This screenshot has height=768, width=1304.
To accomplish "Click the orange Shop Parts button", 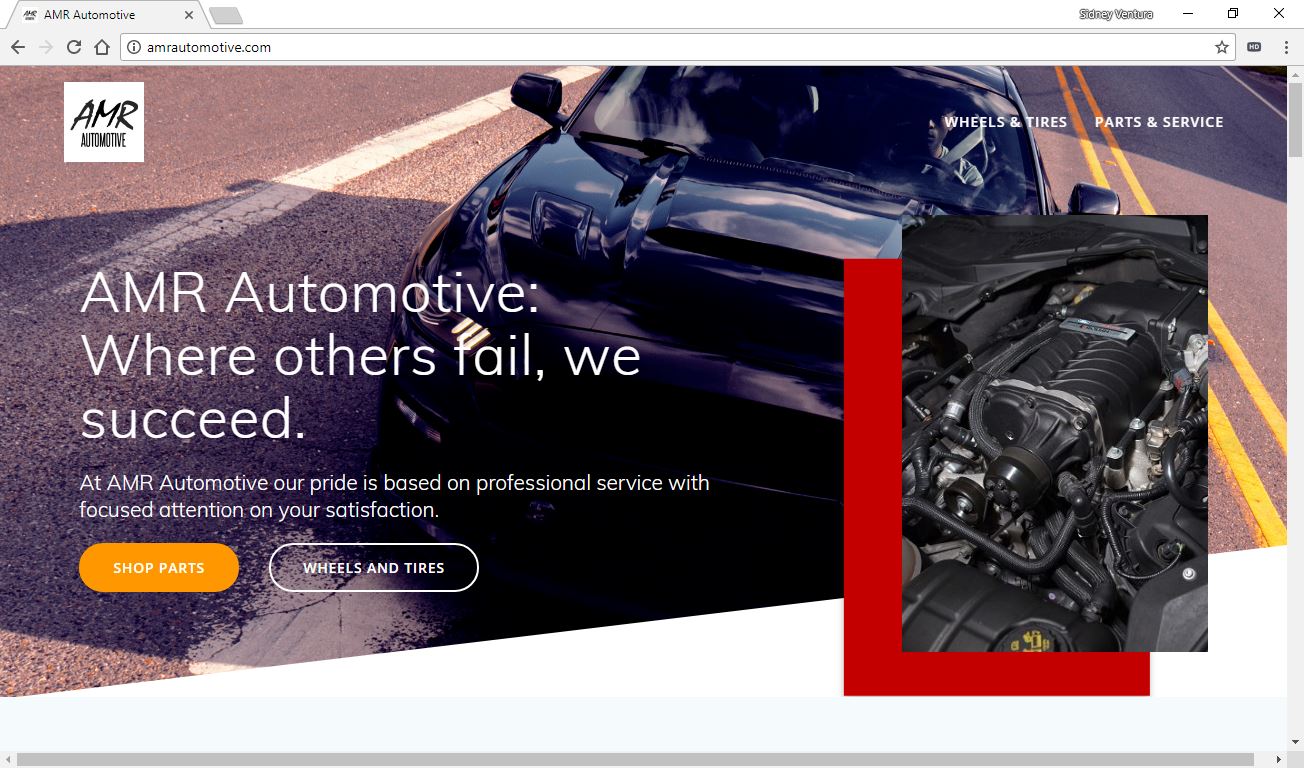I will [159, 568].
